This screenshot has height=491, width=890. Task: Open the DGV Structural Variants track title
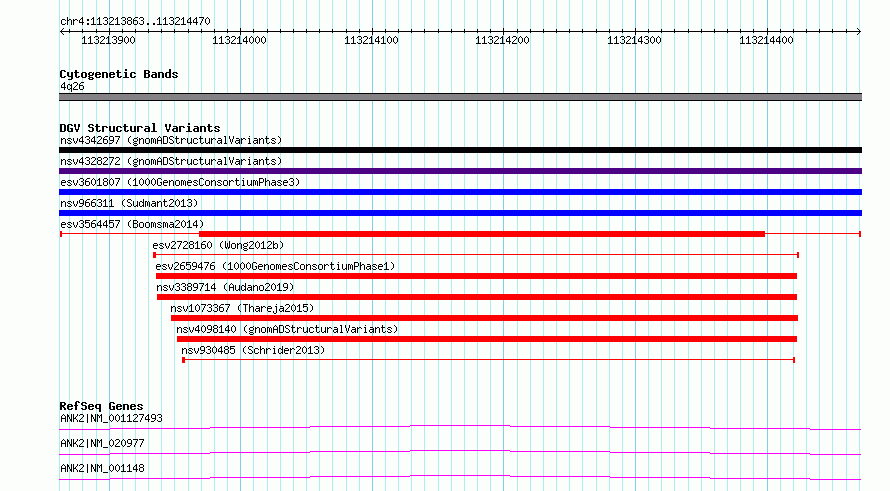click(140, 128)
